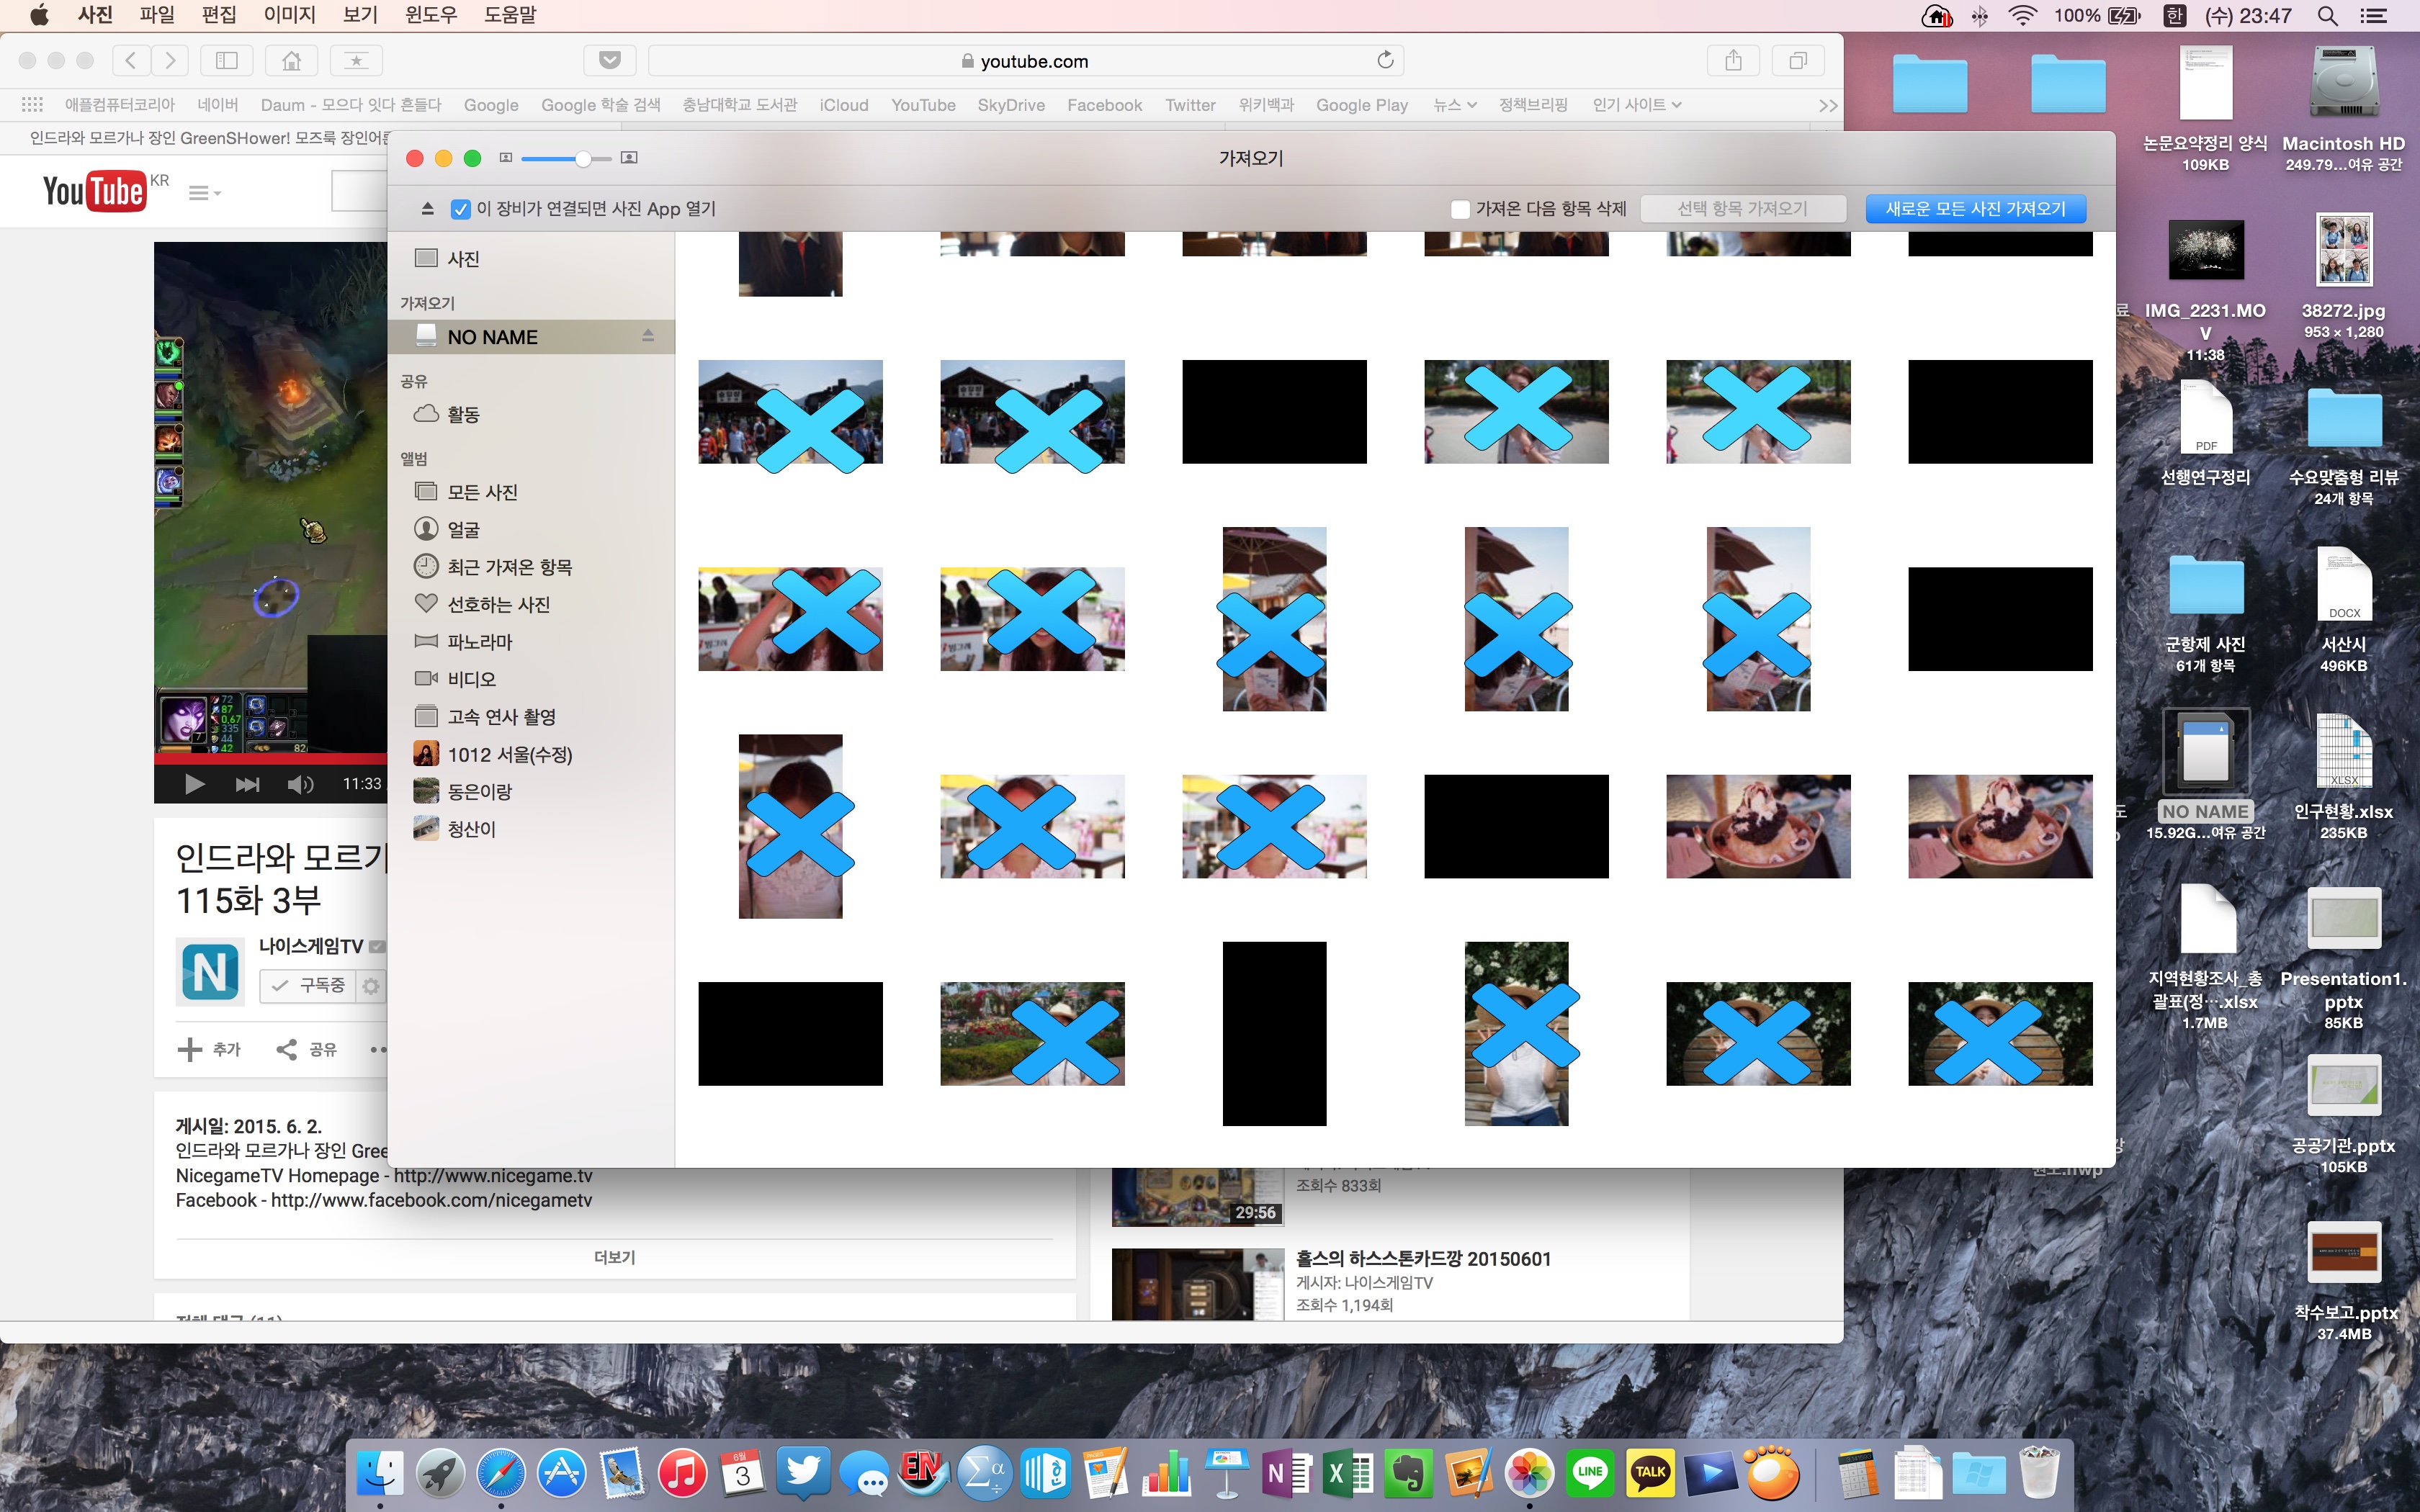Go back in Safari window
The image size is (2420, 1512).
(x=131, y=61)
